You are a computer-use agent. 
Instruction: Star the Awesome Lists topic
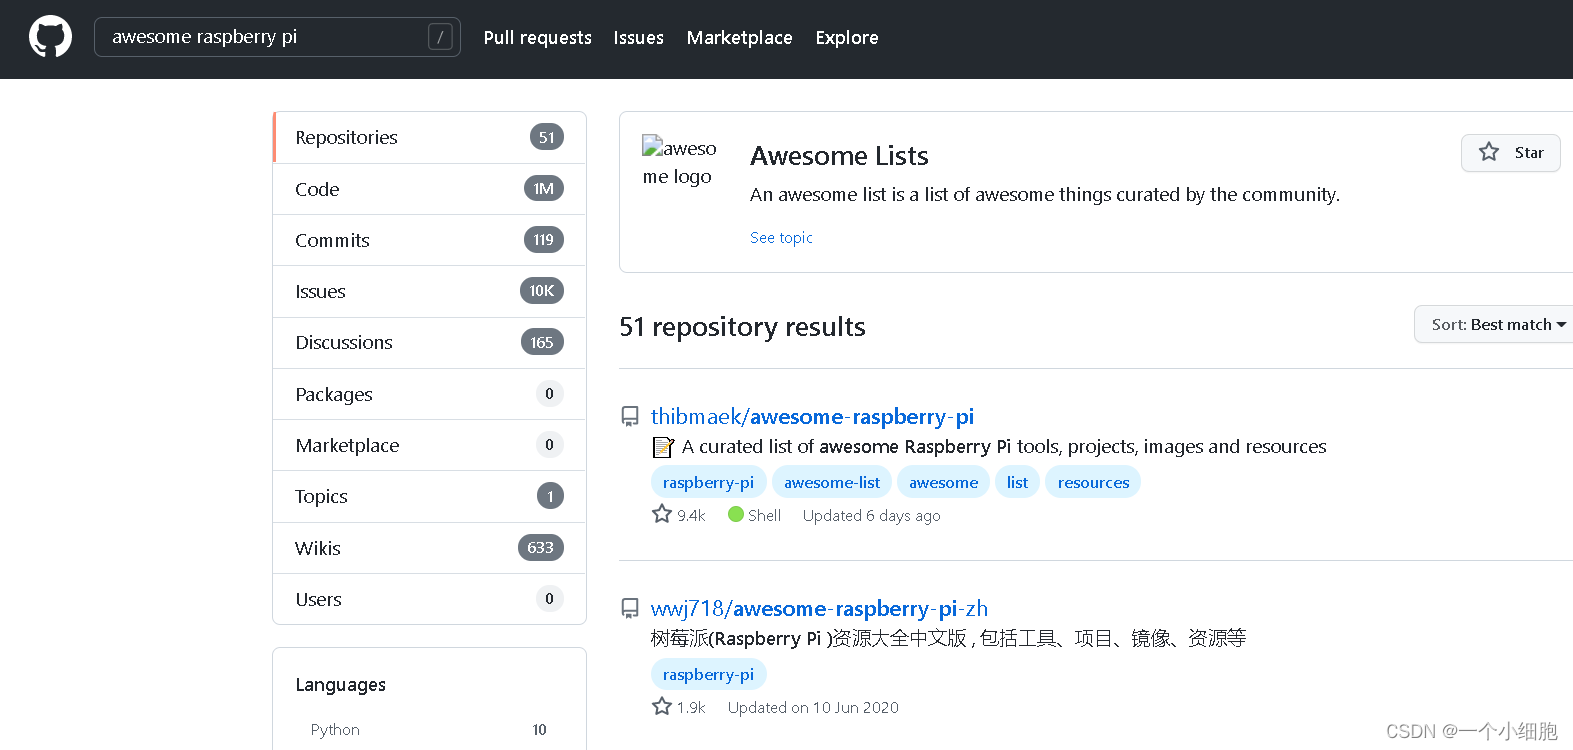1510,153
